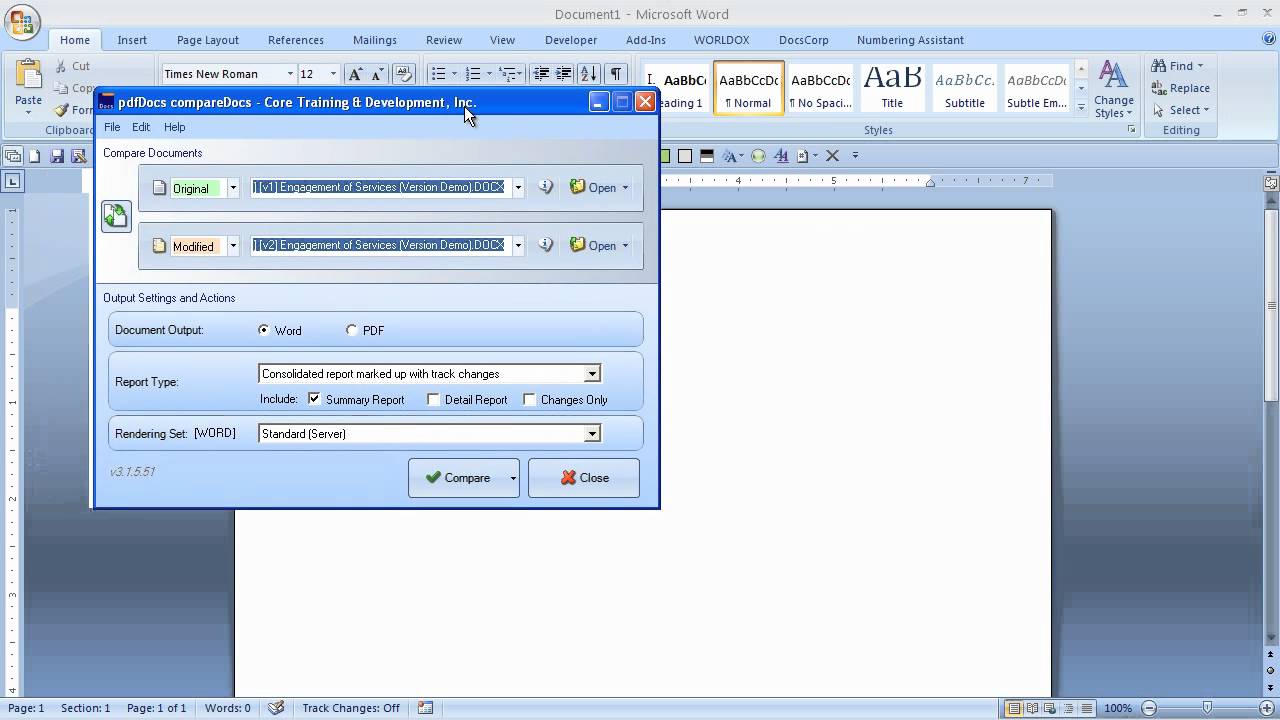
Task: Expand the Report Type dropdown
Action: point(592,374)
